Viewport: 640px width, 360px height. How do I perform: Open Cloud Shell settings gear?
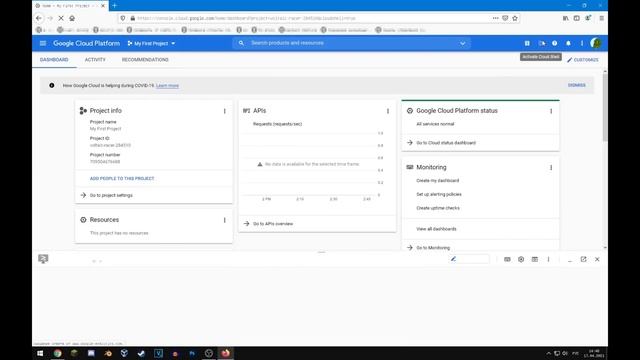pos(521,259)
